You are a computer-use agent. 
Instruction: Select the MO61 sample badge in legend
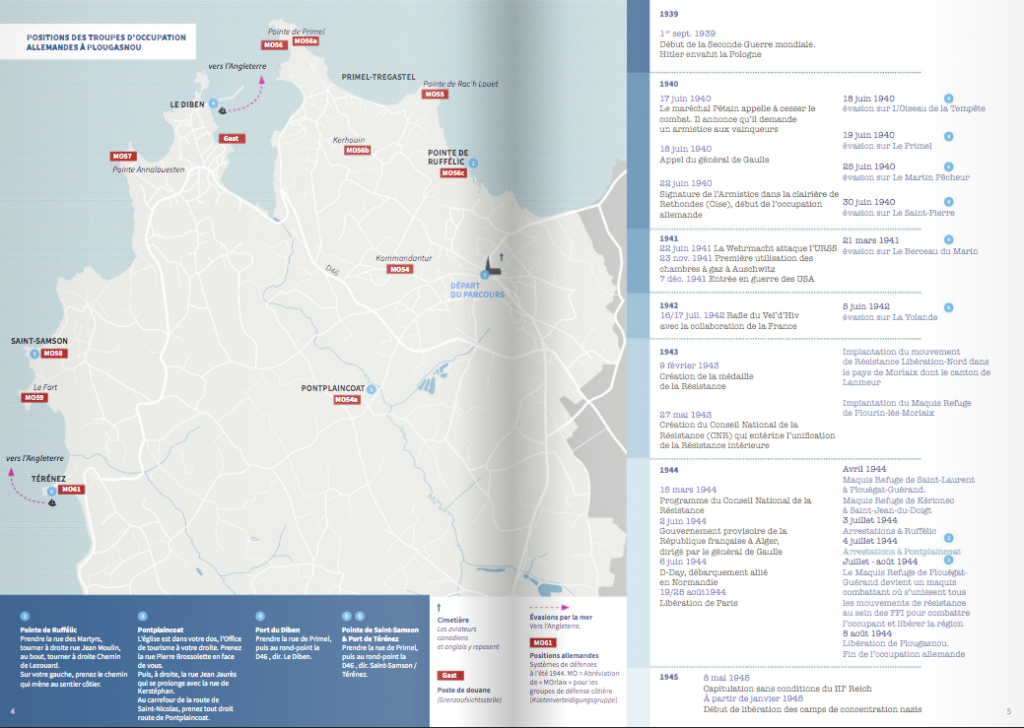pos(543,642)
